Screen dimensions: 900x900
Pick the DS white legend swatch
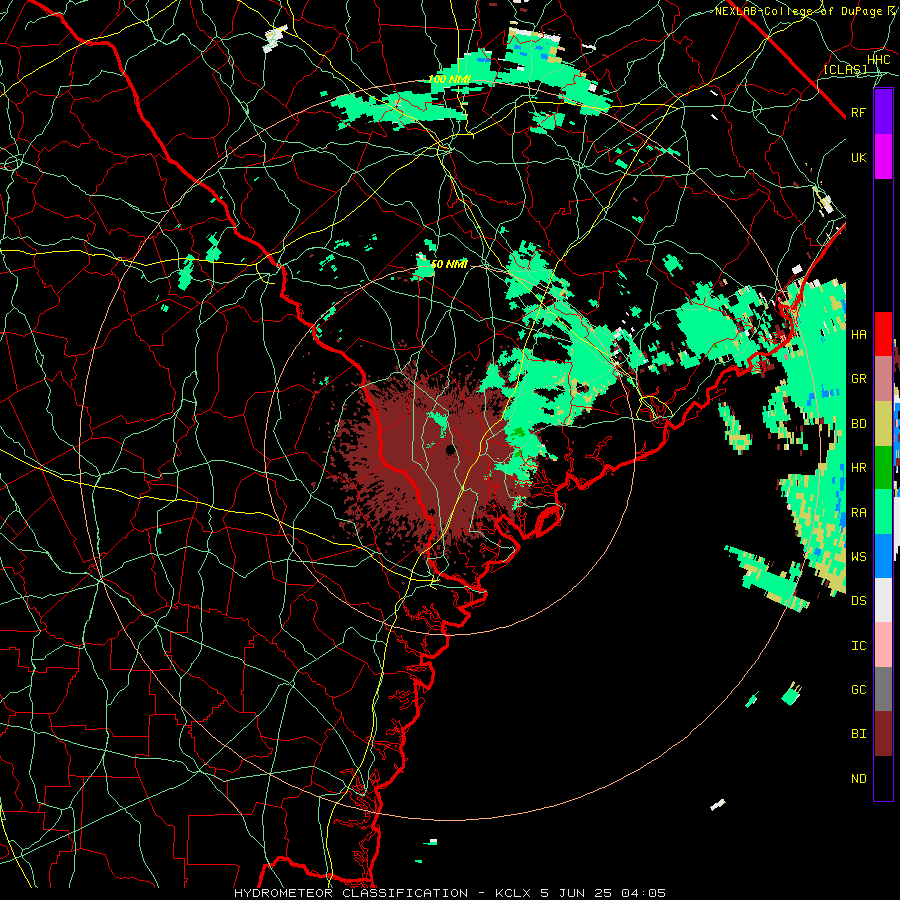pyautogui.click(x=883, y=600)
